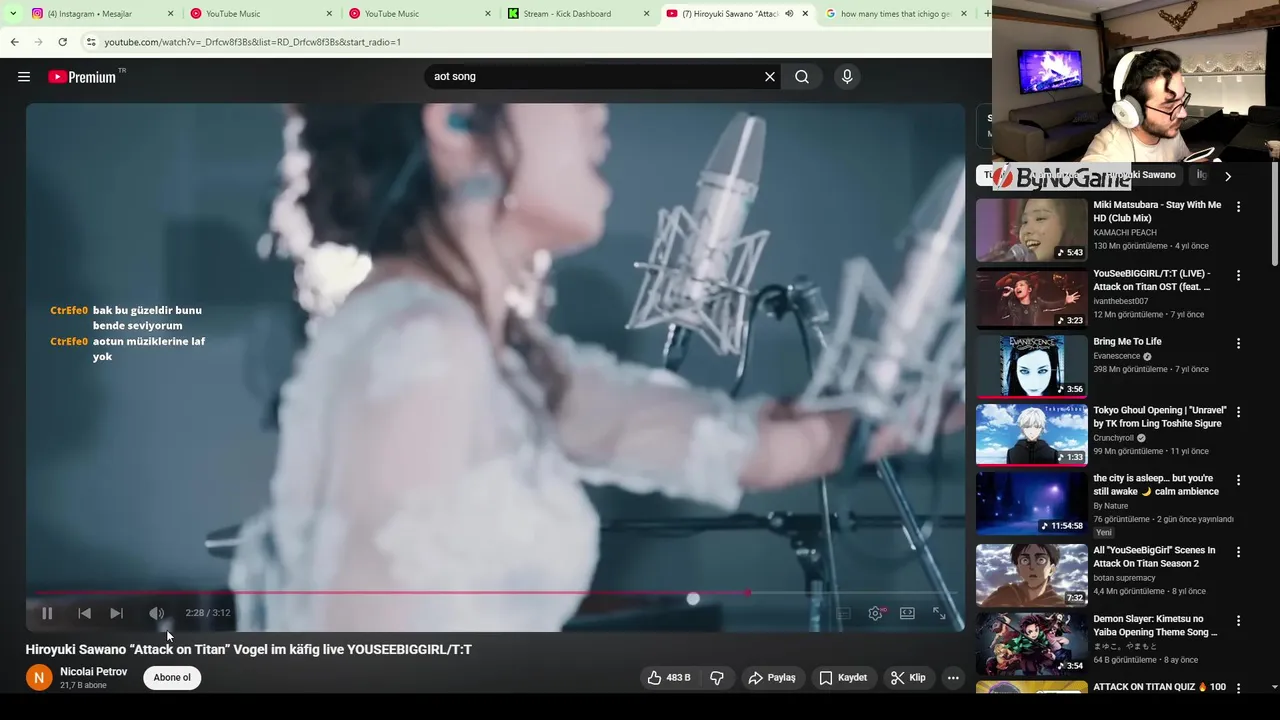Click the round progress scrubber handle
The height and width of the screenshot is (720, 1280).
click(x=693, y=598)
